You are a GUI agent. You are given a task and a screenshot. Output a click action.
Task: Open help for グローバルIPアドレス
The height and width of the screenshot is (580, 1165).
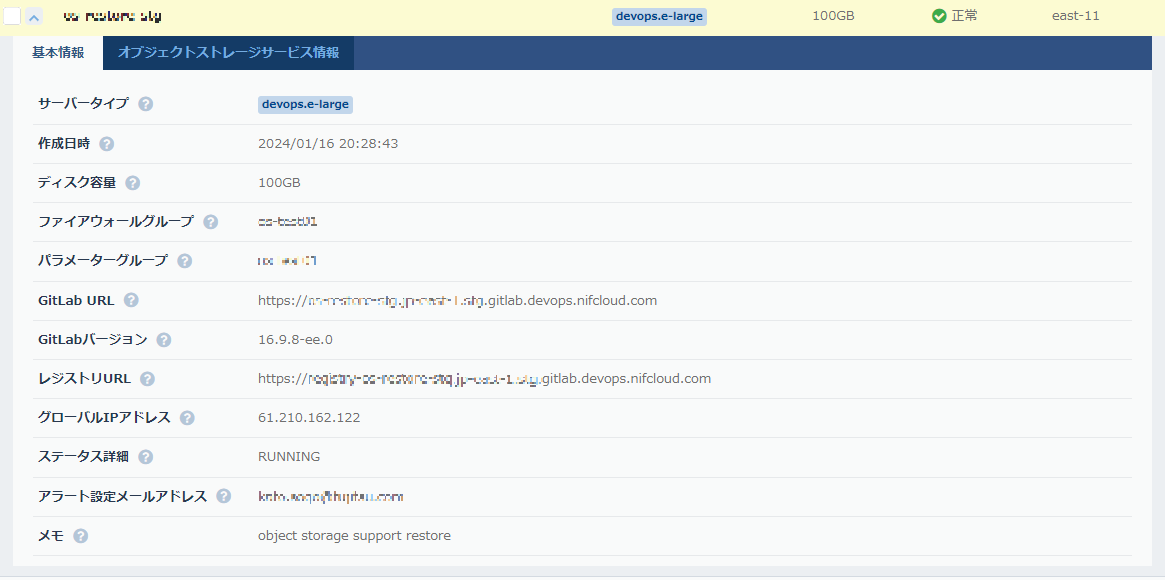[187, 418]
